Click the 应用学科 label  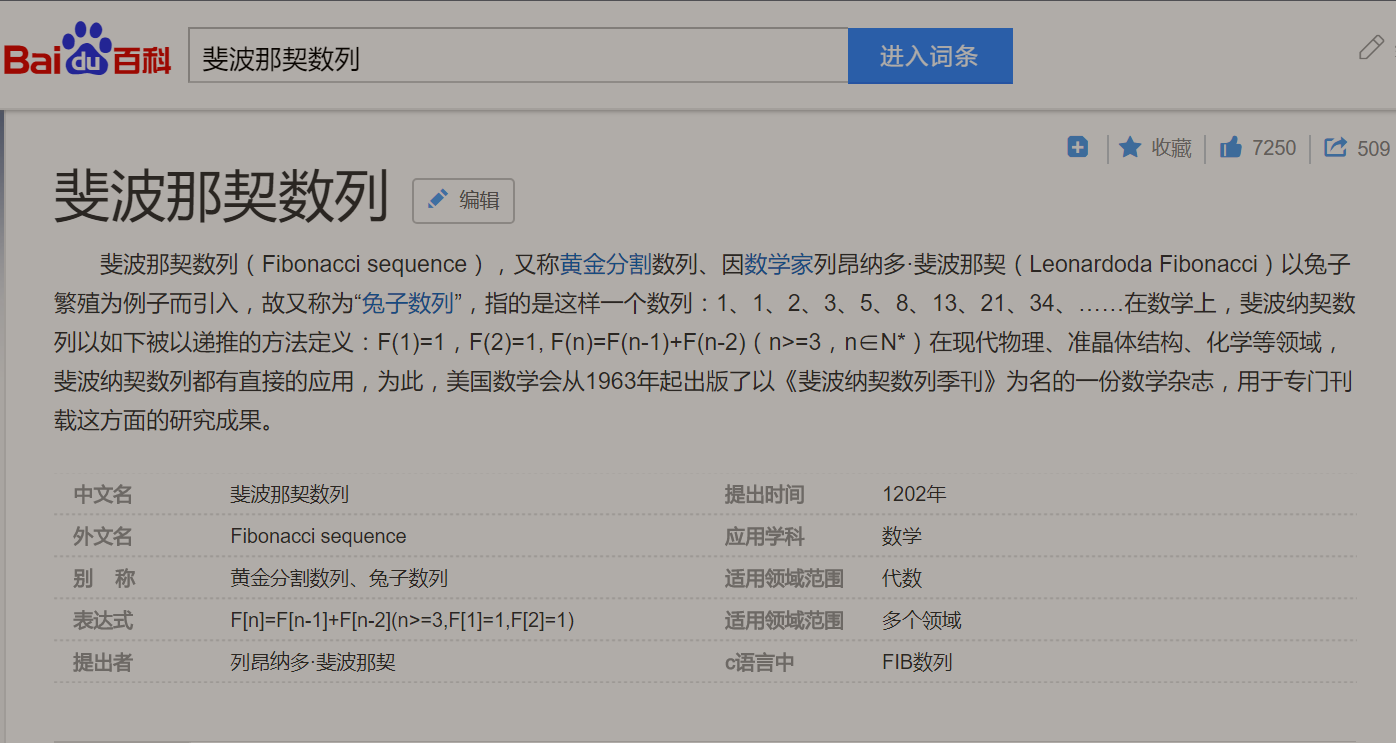(765, 536)
